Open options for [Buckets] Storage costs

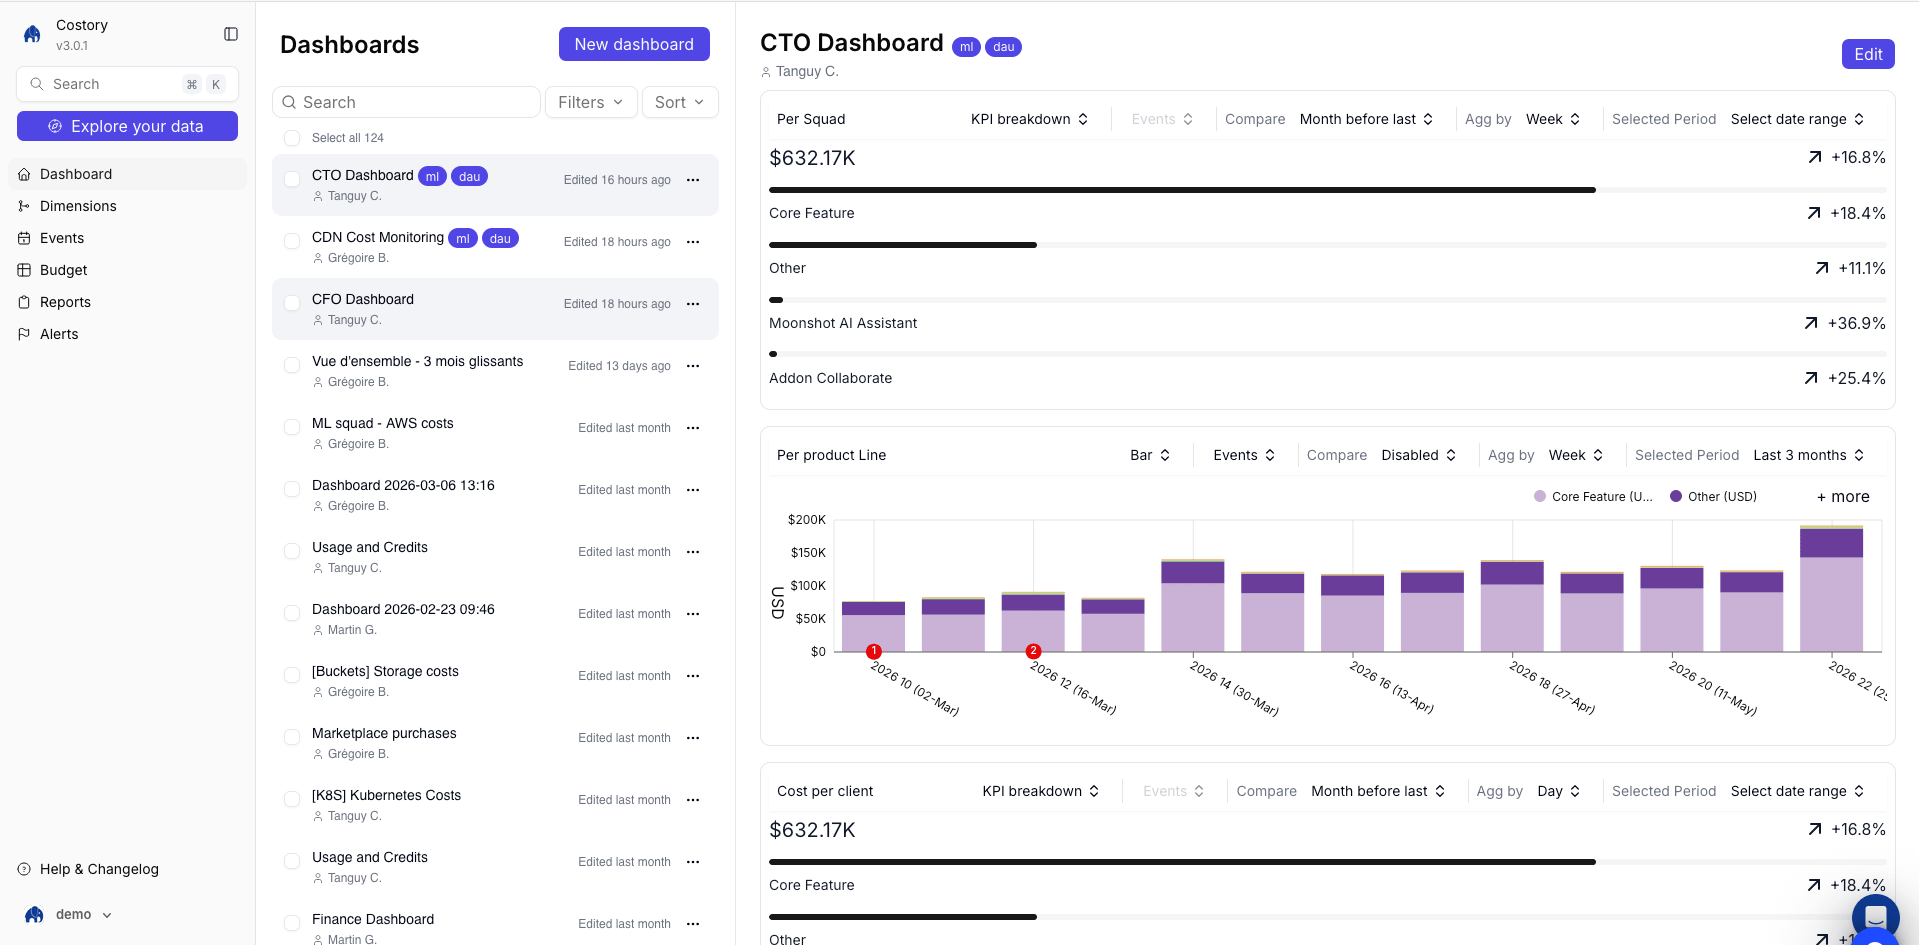[693, 676]
